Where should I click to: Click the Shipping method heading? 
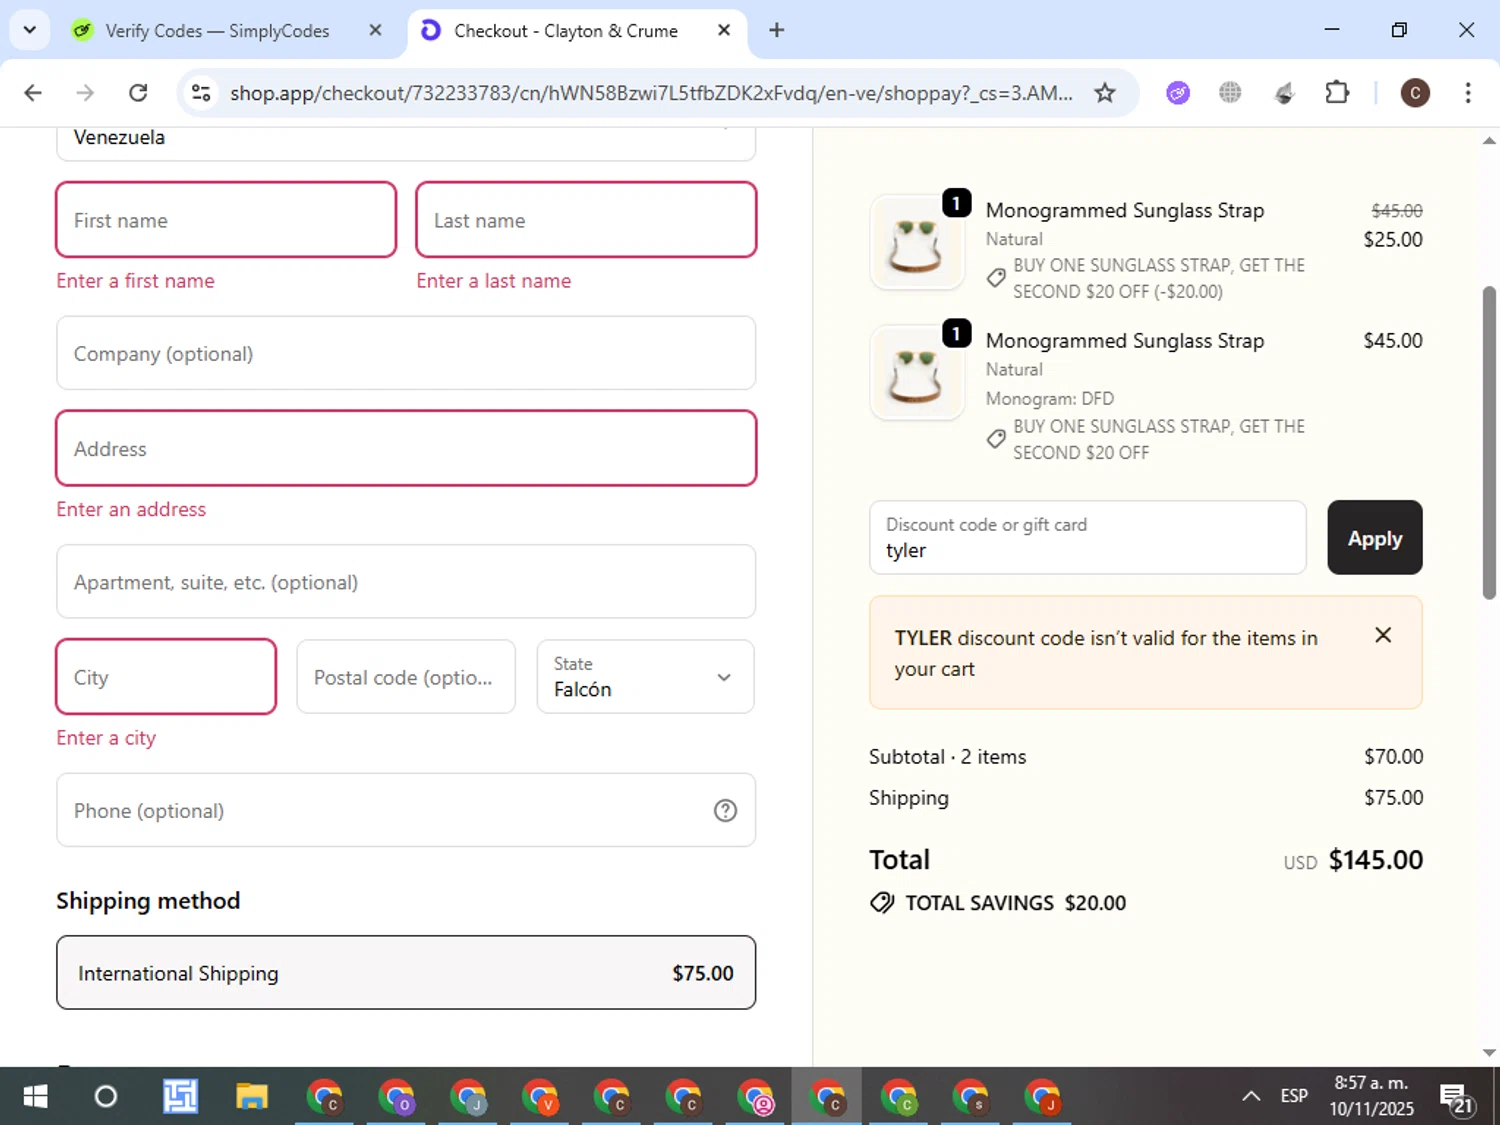click(x=148, y=901)
